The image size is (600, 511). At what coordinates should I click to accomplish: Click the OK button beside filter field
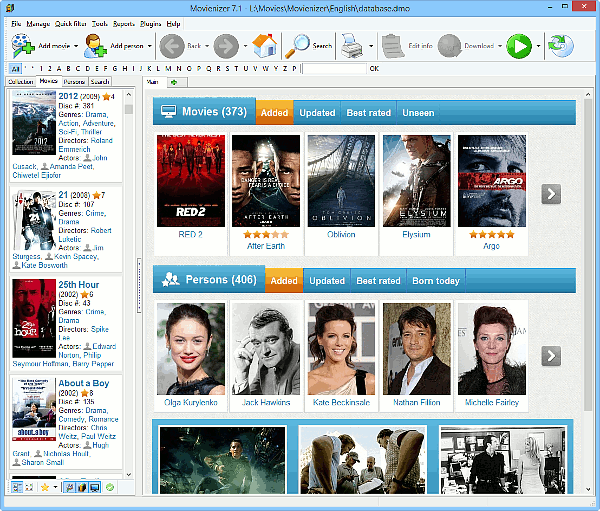tap(374, 69)
